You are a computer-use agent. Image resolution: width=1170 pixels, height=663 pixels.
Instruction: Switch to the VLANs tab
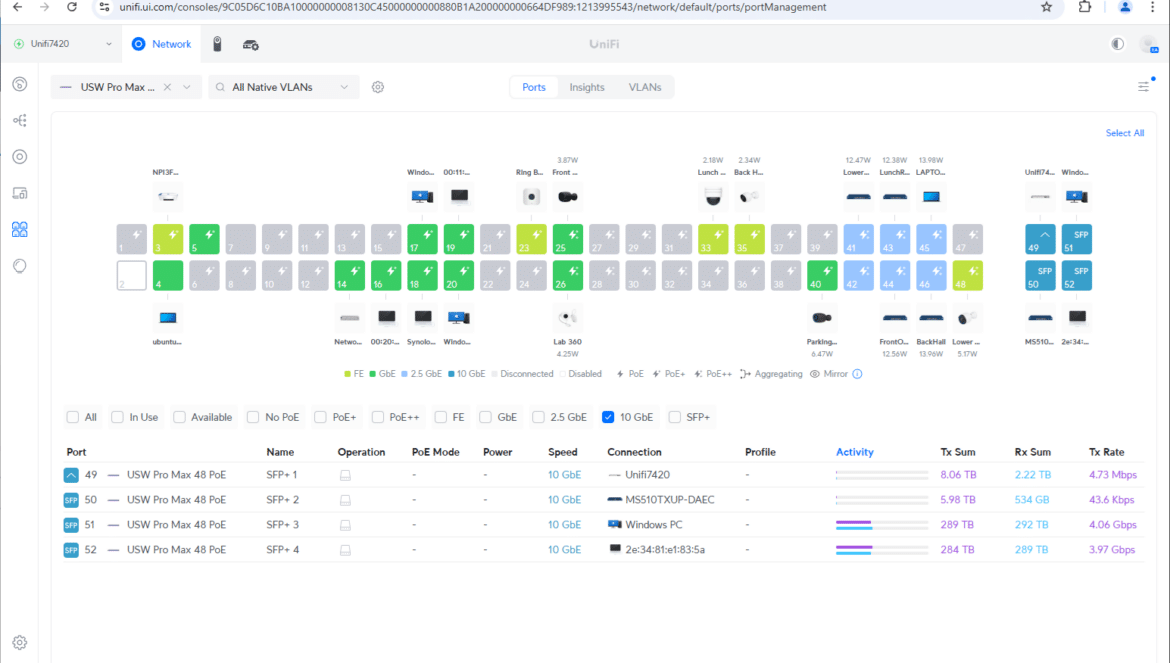coord(645,87)
